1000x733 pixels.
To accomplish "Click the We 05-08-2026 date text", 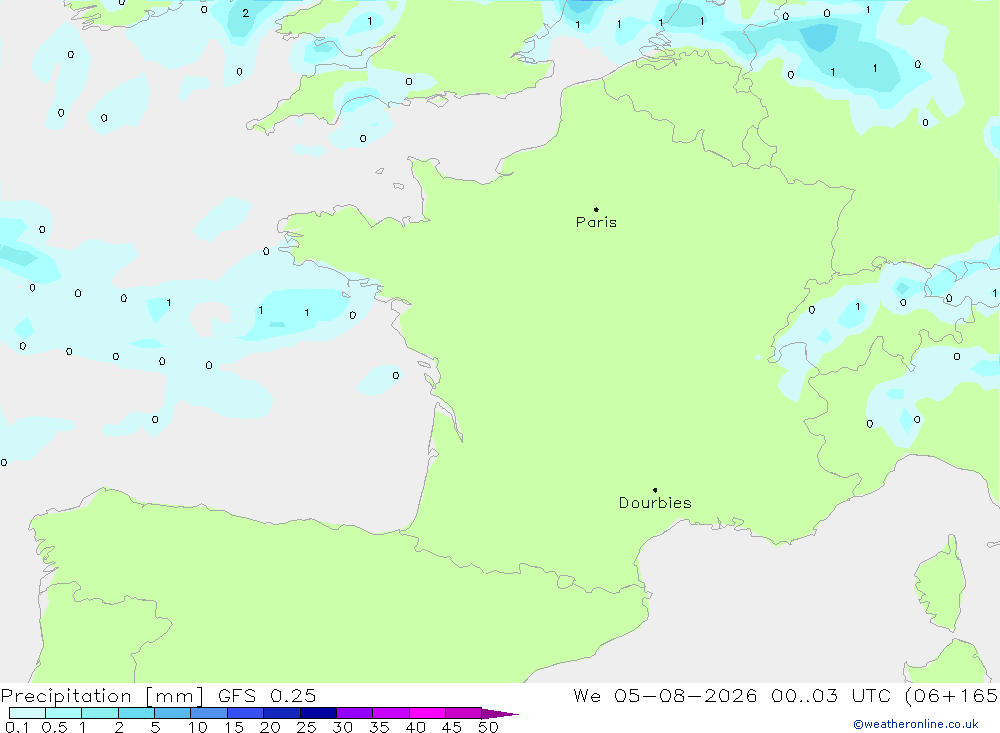I will [x=665, y=696].
